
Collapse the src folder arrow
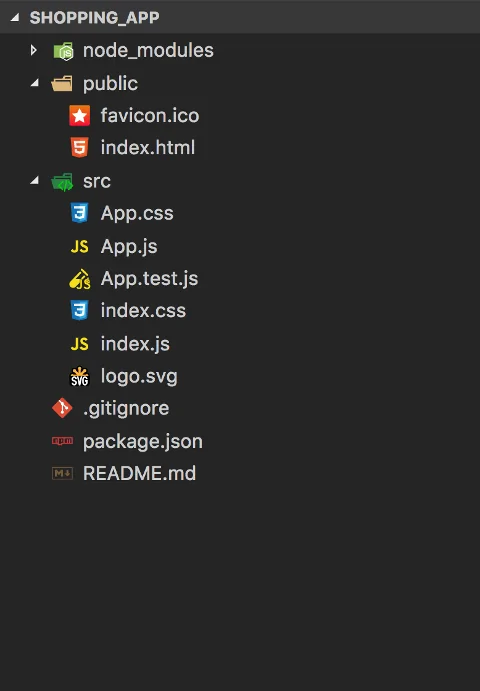34,180
